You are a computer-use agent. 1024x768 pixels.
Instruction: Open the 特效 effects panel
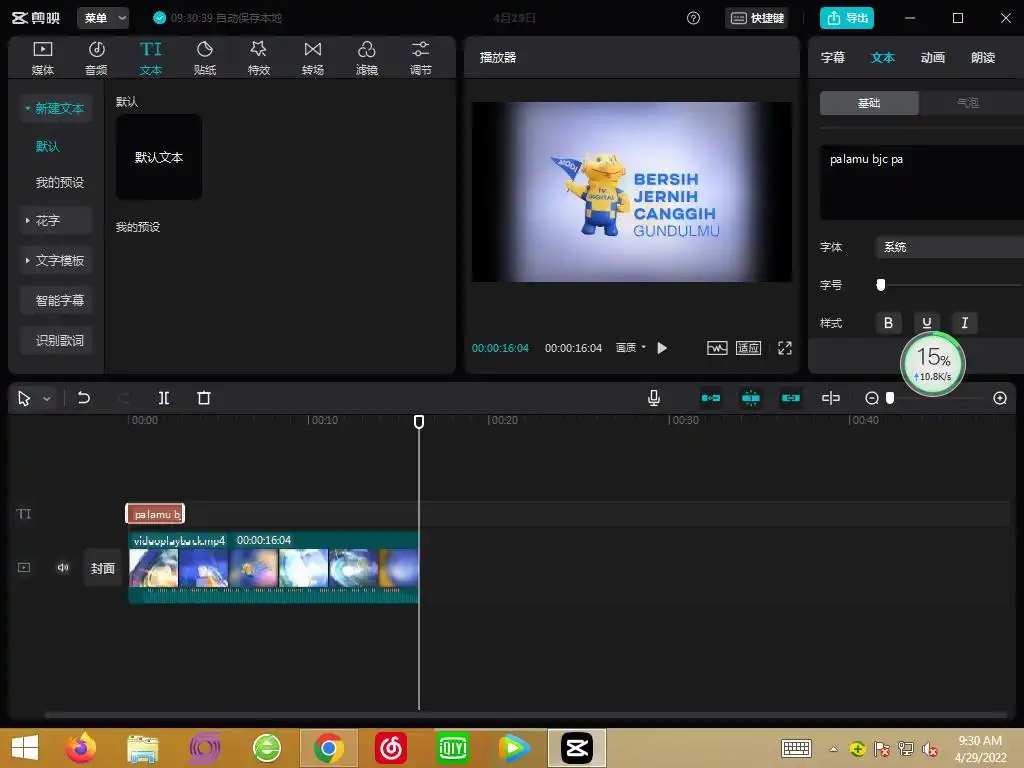pyautogui.click(x=259, y=57)
